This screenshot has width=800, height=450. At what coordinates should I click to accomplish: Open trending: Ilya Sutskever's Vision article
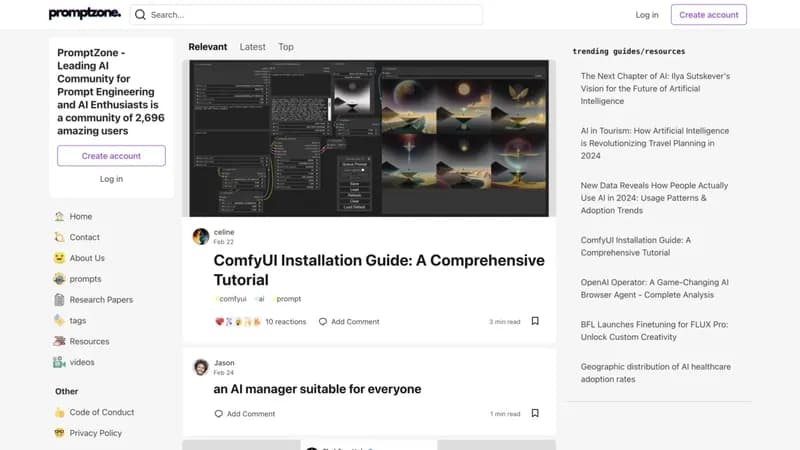[655, 88]
